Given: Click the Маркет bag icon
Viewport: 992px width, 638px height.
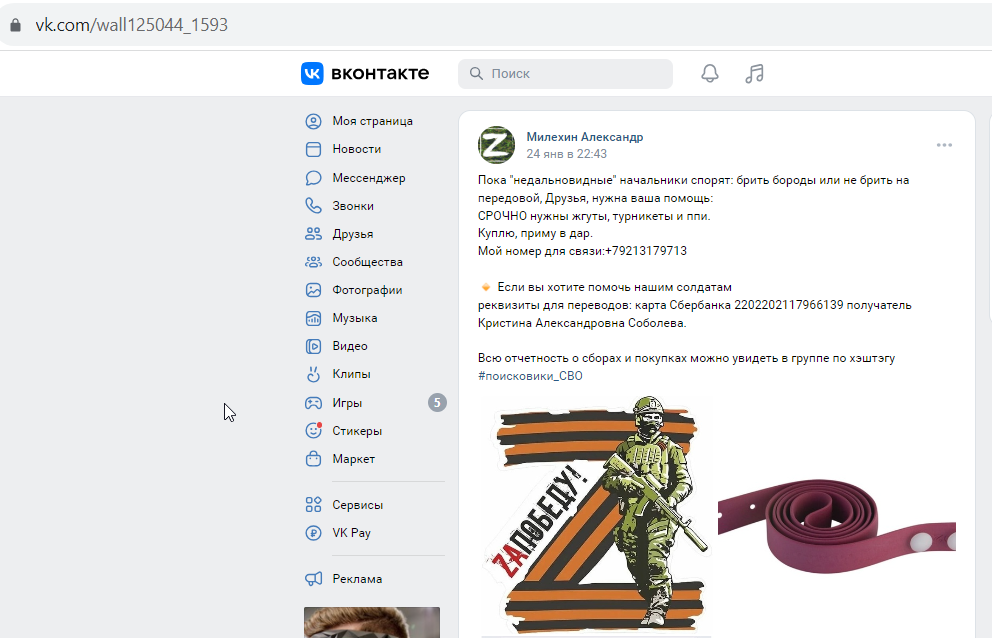Looking at the screenshot, I should 313,458.
